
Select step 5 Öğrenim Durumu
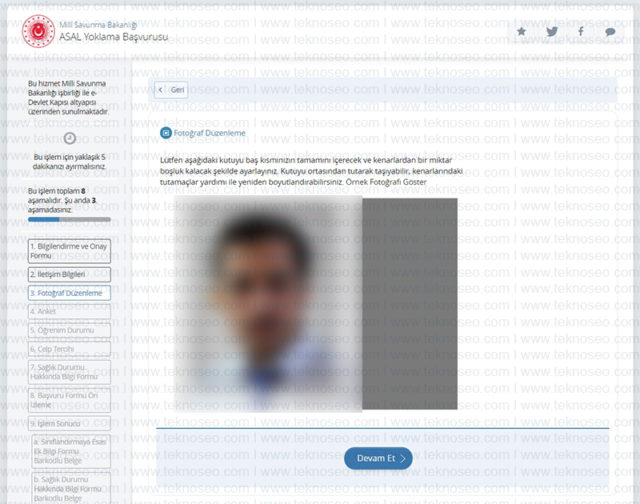69,330
